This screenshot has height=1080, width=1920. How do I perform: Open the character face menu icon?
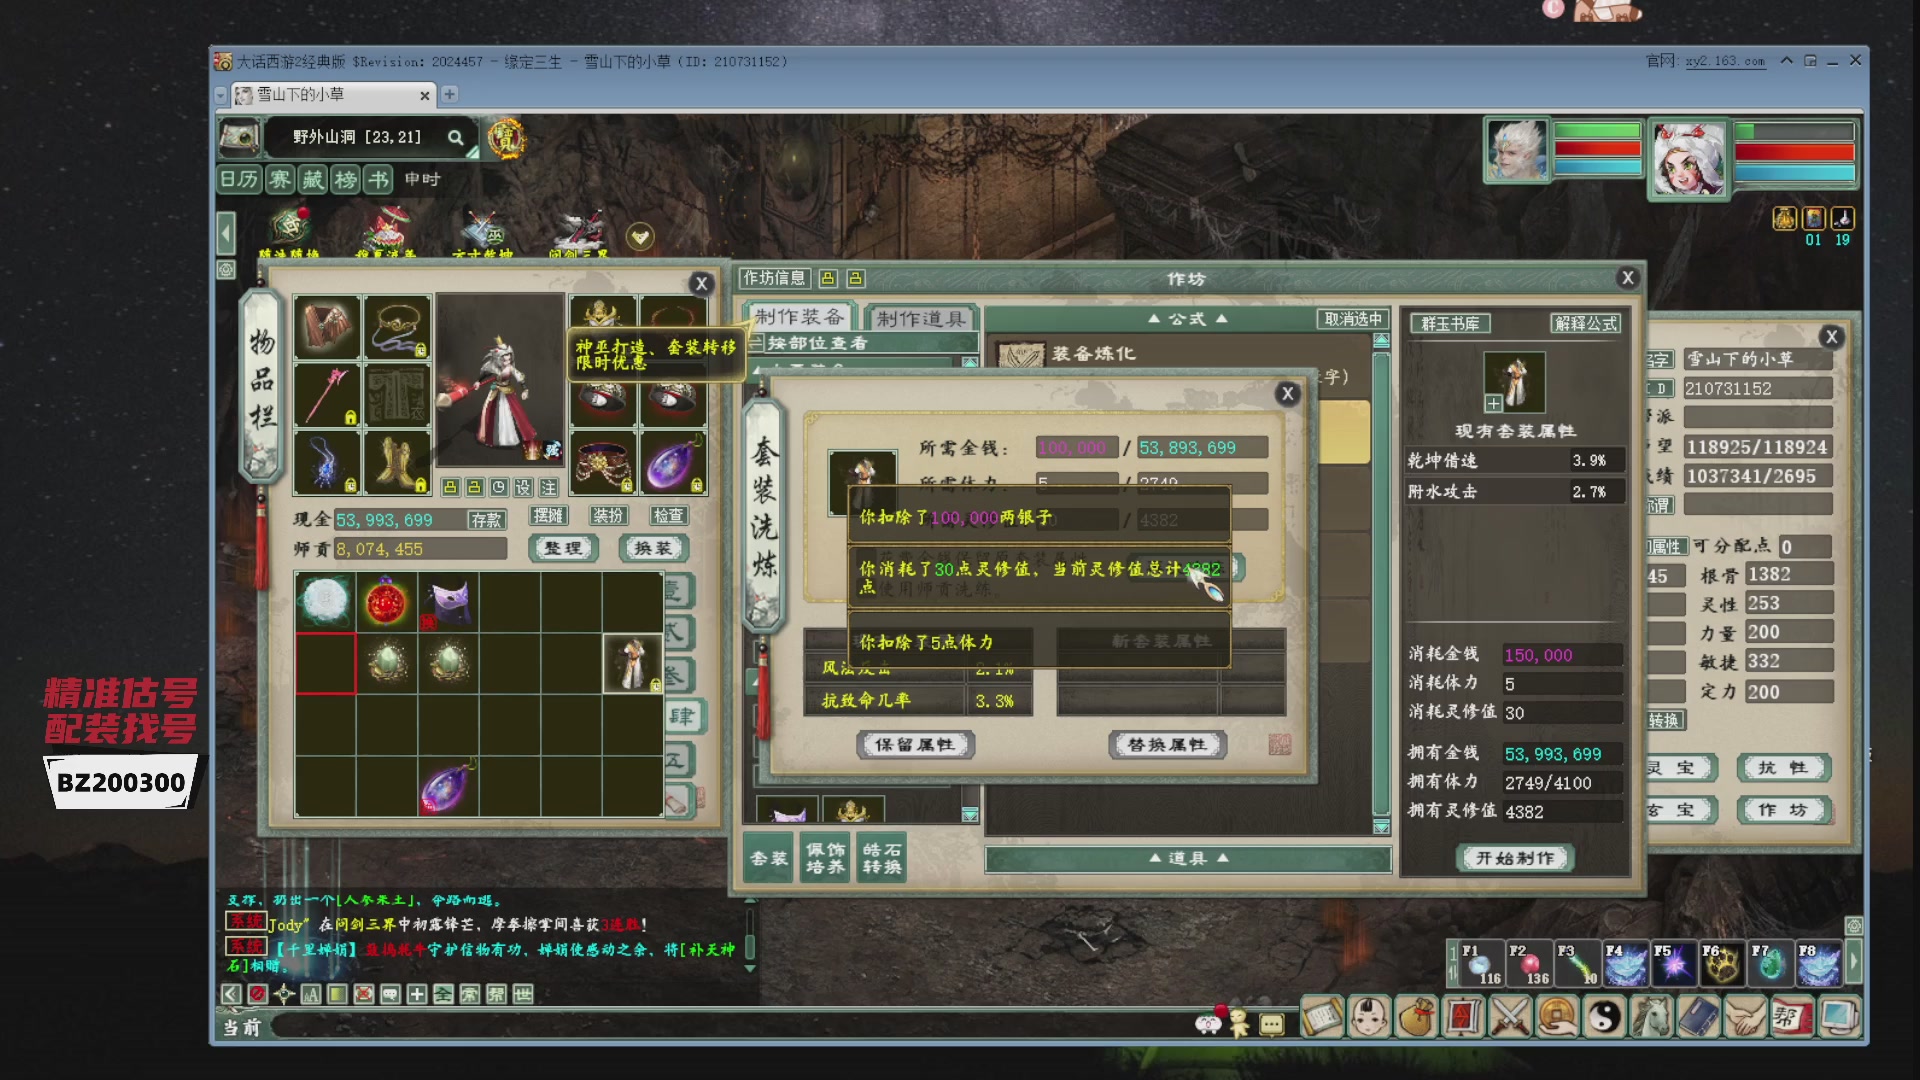(1369, 1018)
